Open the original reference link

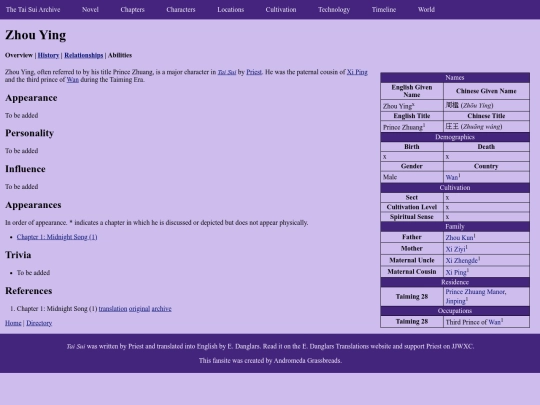pyautogui.click(x=139, y=309)
